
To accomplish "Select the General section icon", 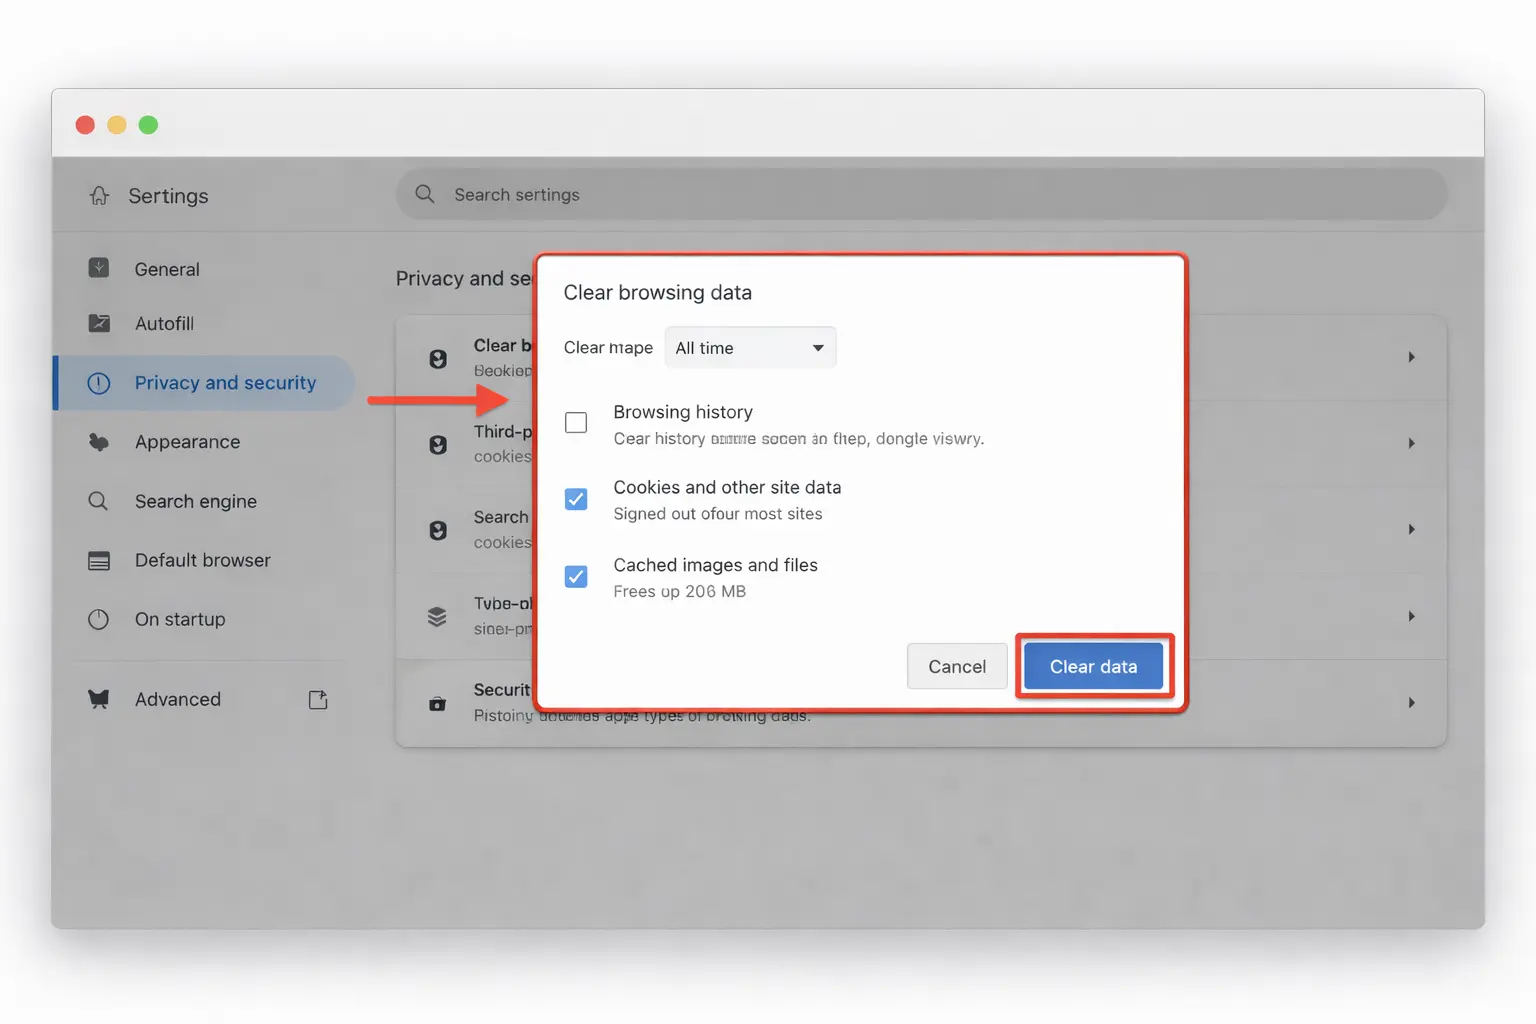I will click(99, 268).
